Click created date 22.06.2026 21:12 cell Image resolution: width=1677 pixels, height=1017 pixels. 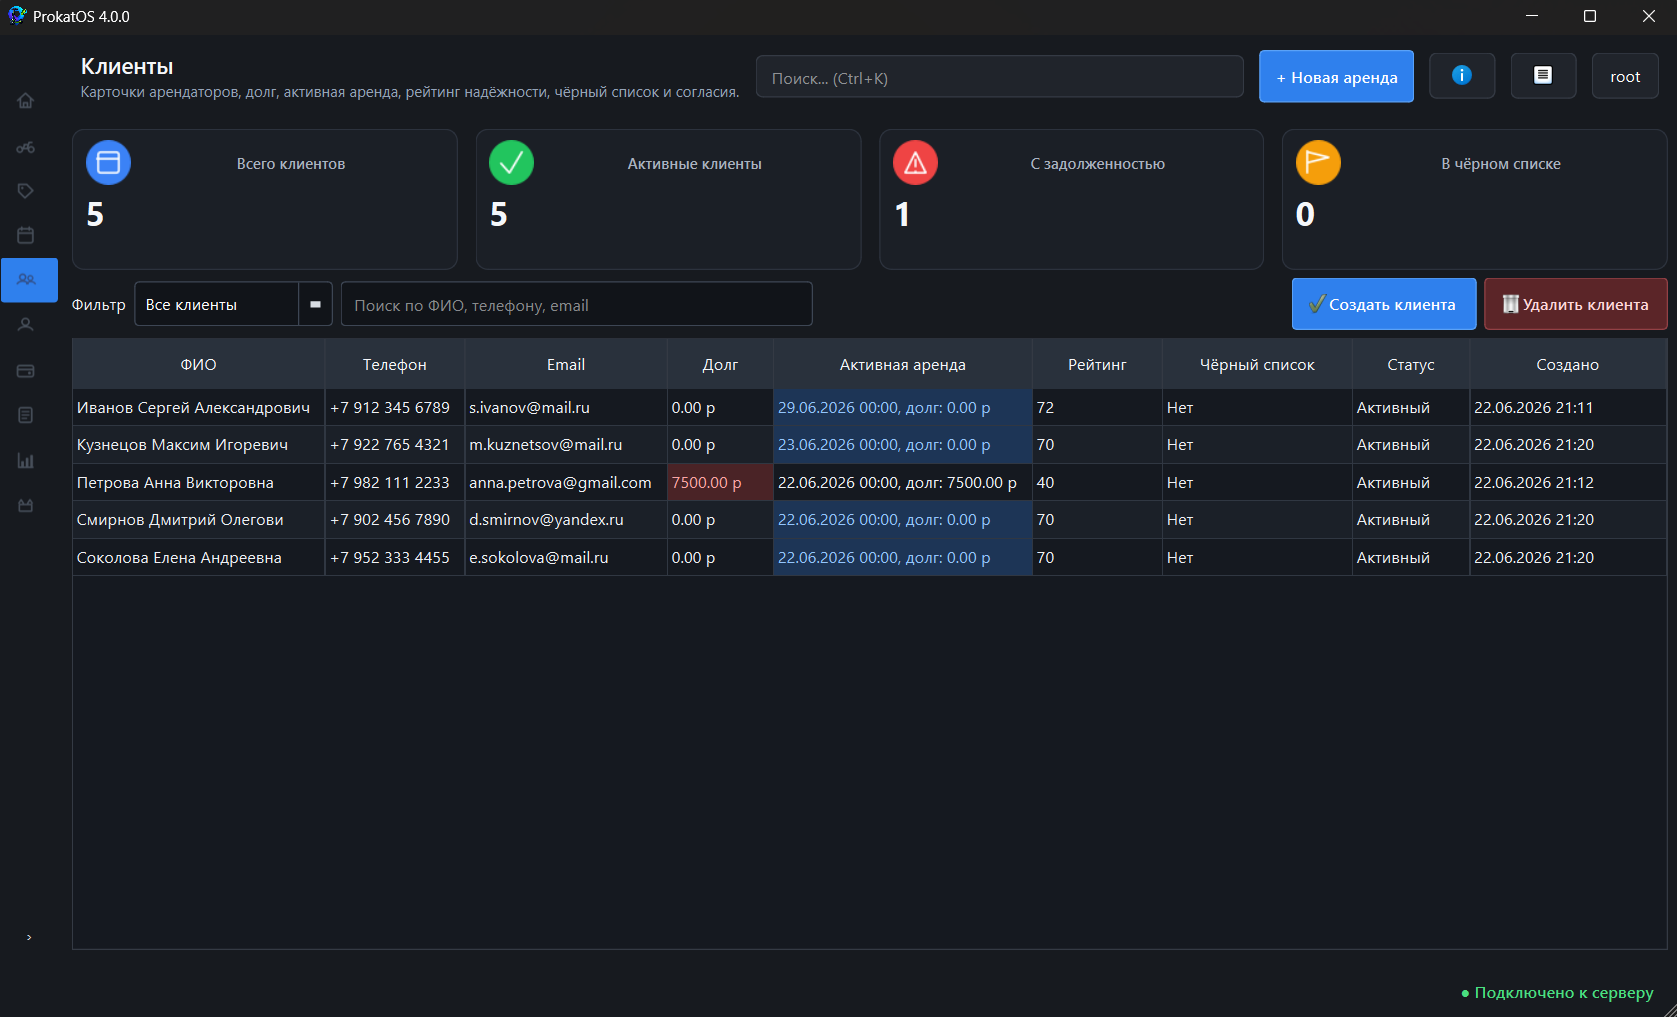(1567, 483)
